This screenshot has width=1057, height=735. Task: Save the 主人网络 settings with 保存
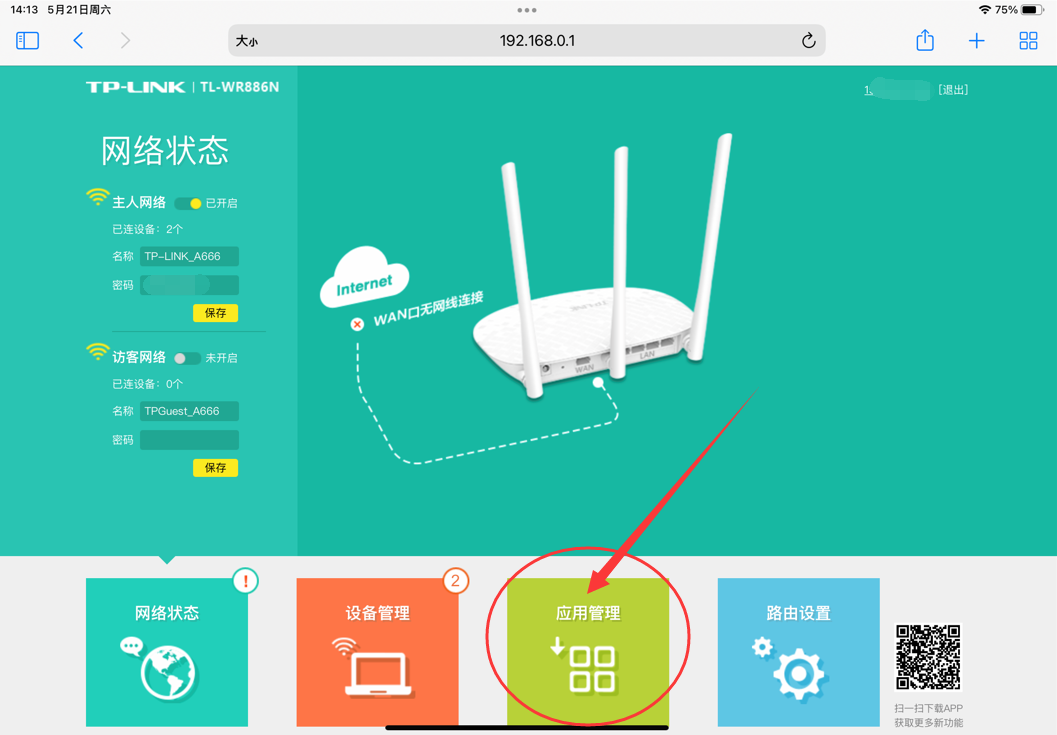click(216, 313)
